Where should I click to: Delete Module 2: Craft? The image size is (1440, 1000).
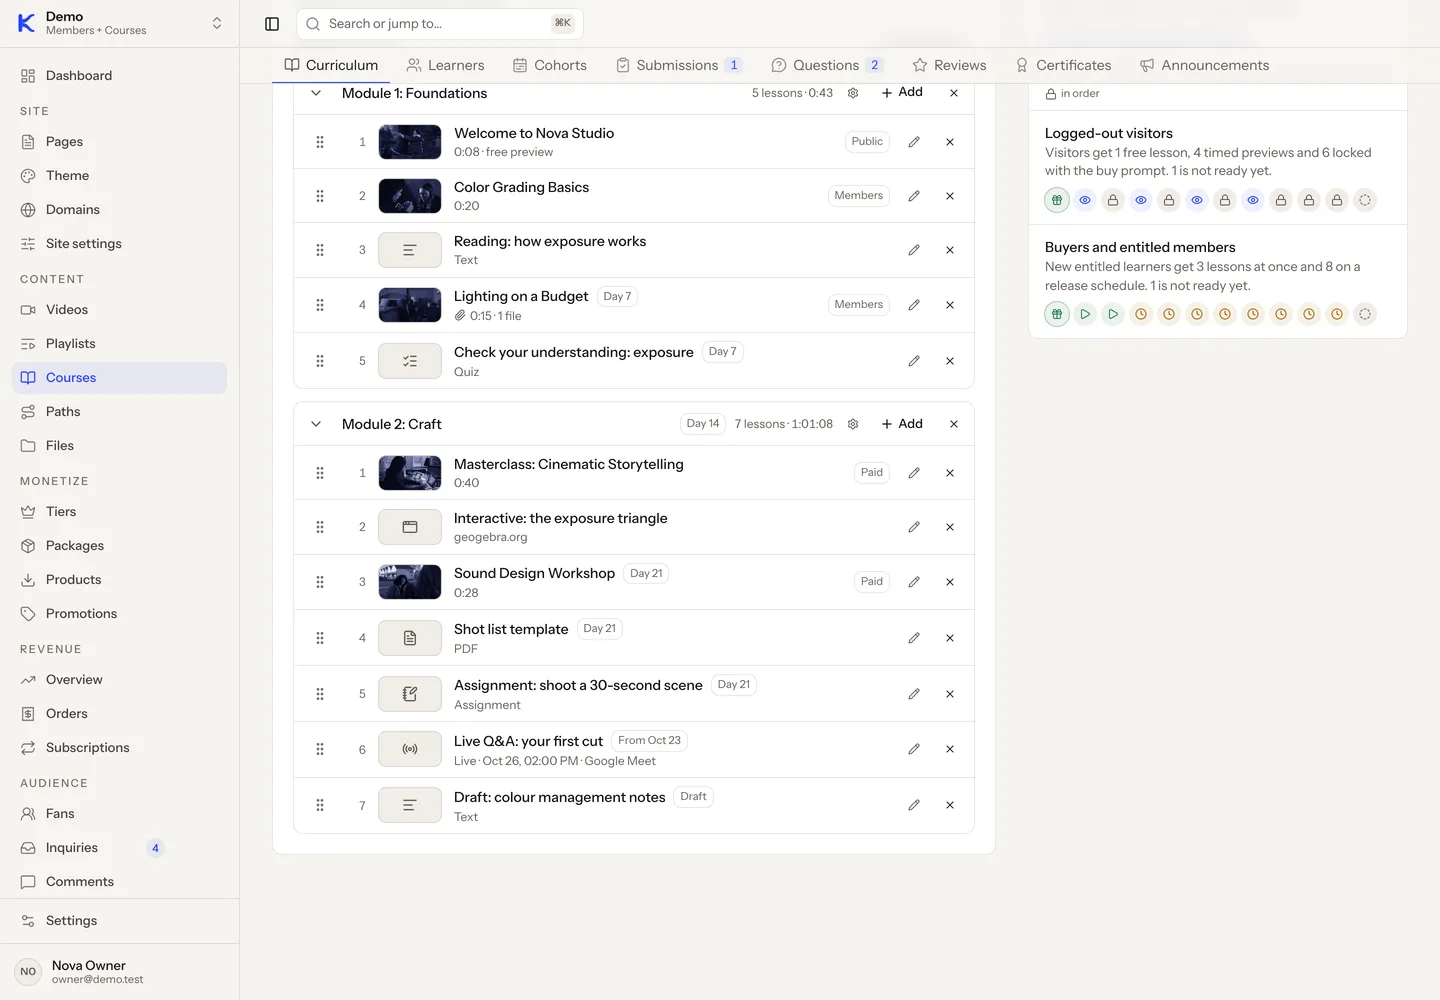point(954,424)
